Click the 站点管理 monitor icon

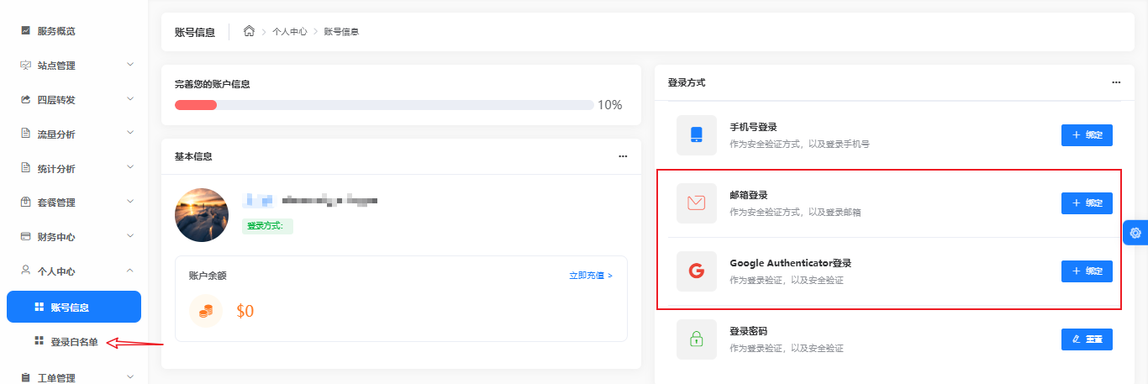click(x=26, y=65)
